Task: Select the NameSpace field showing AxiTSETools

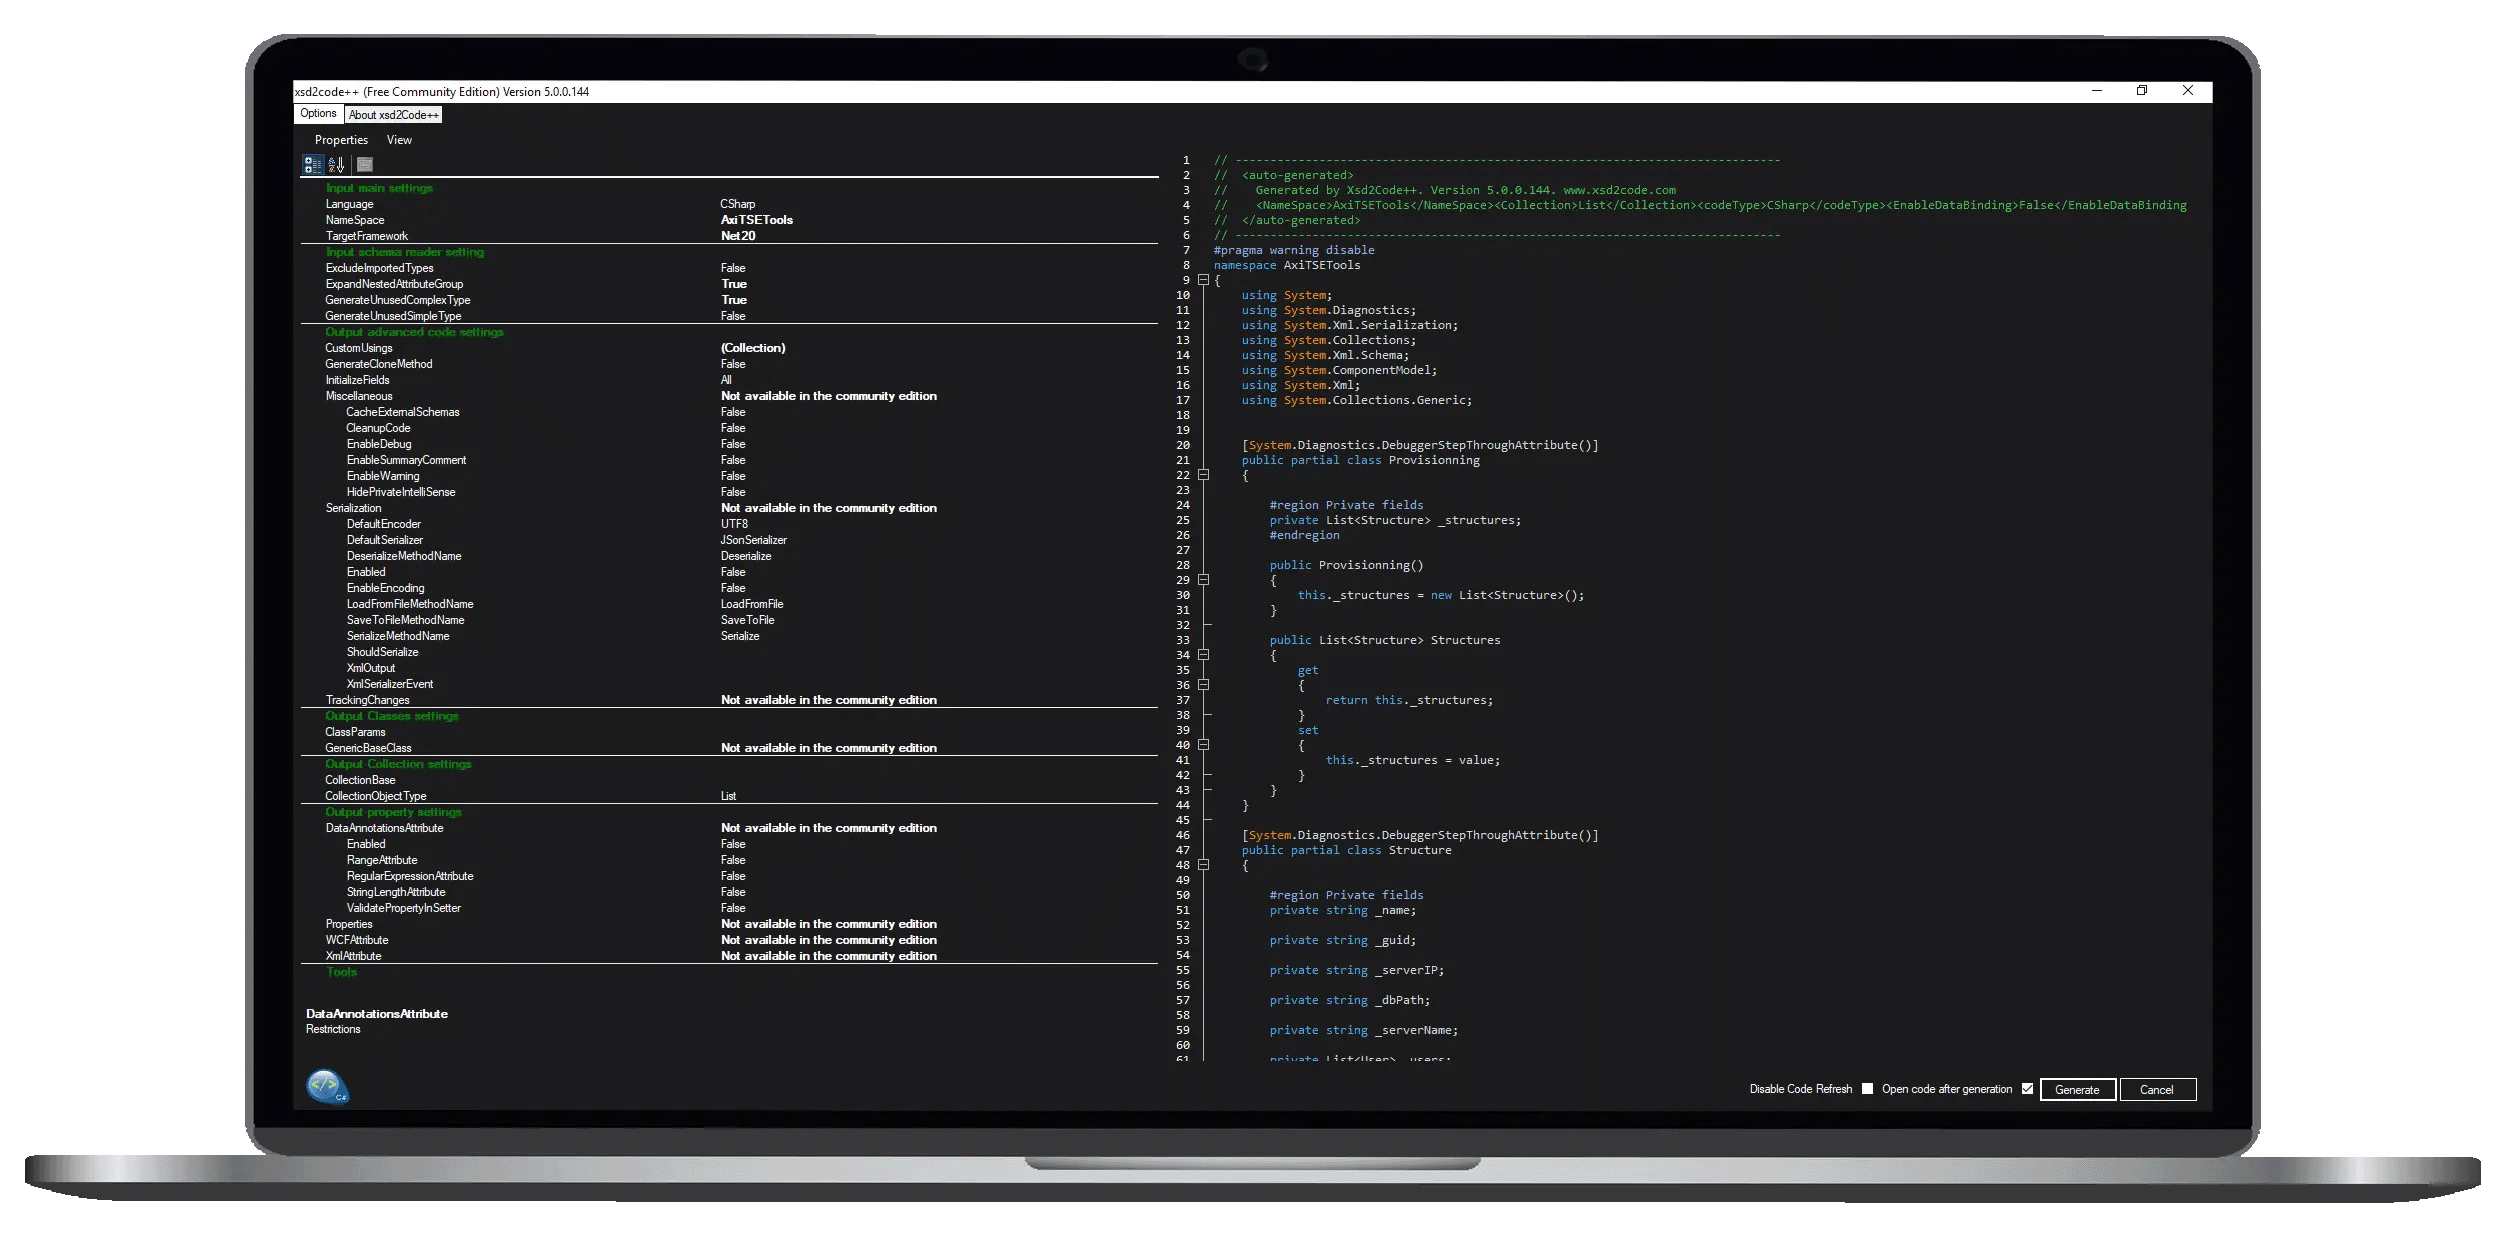Action: 756,220
